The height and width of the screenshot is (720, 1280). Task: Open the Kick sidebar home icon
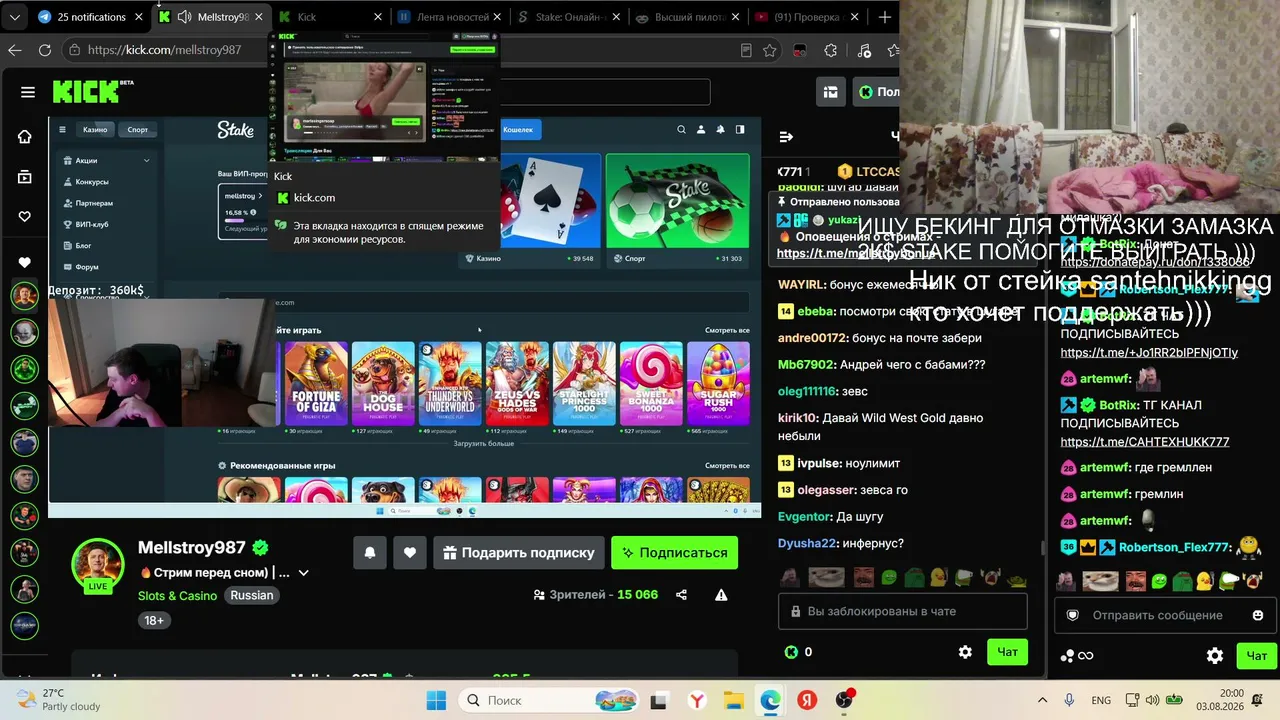pos(25,137)
